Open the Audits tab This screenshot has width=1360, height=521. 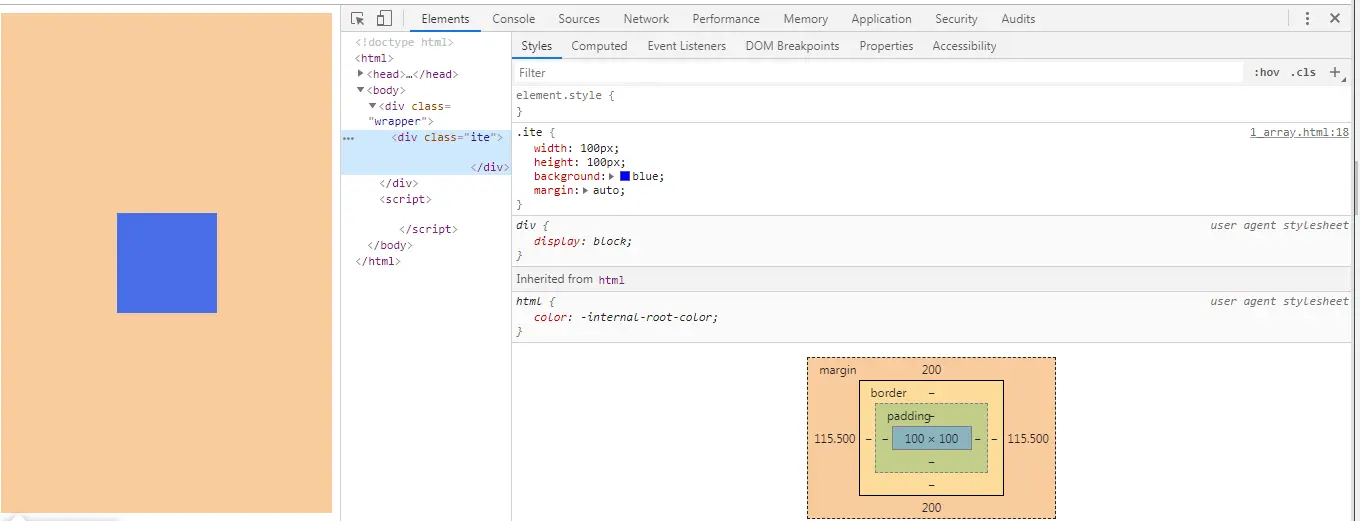tap(1018, 19)
